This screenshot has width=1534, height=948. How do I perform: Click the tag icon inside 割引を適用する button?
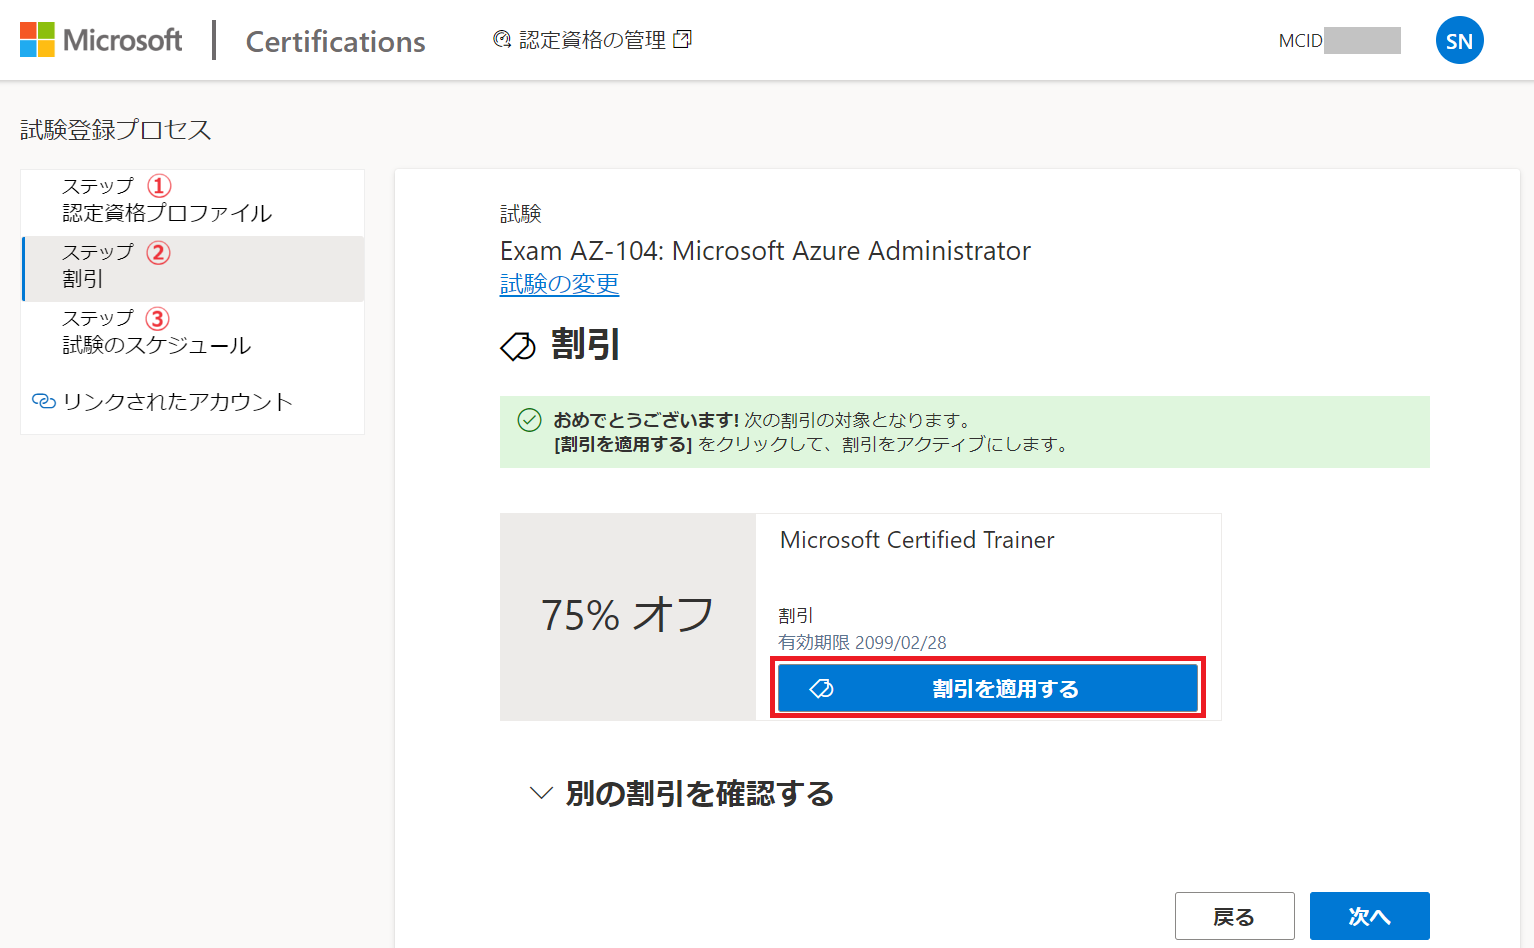click(822, 688)
